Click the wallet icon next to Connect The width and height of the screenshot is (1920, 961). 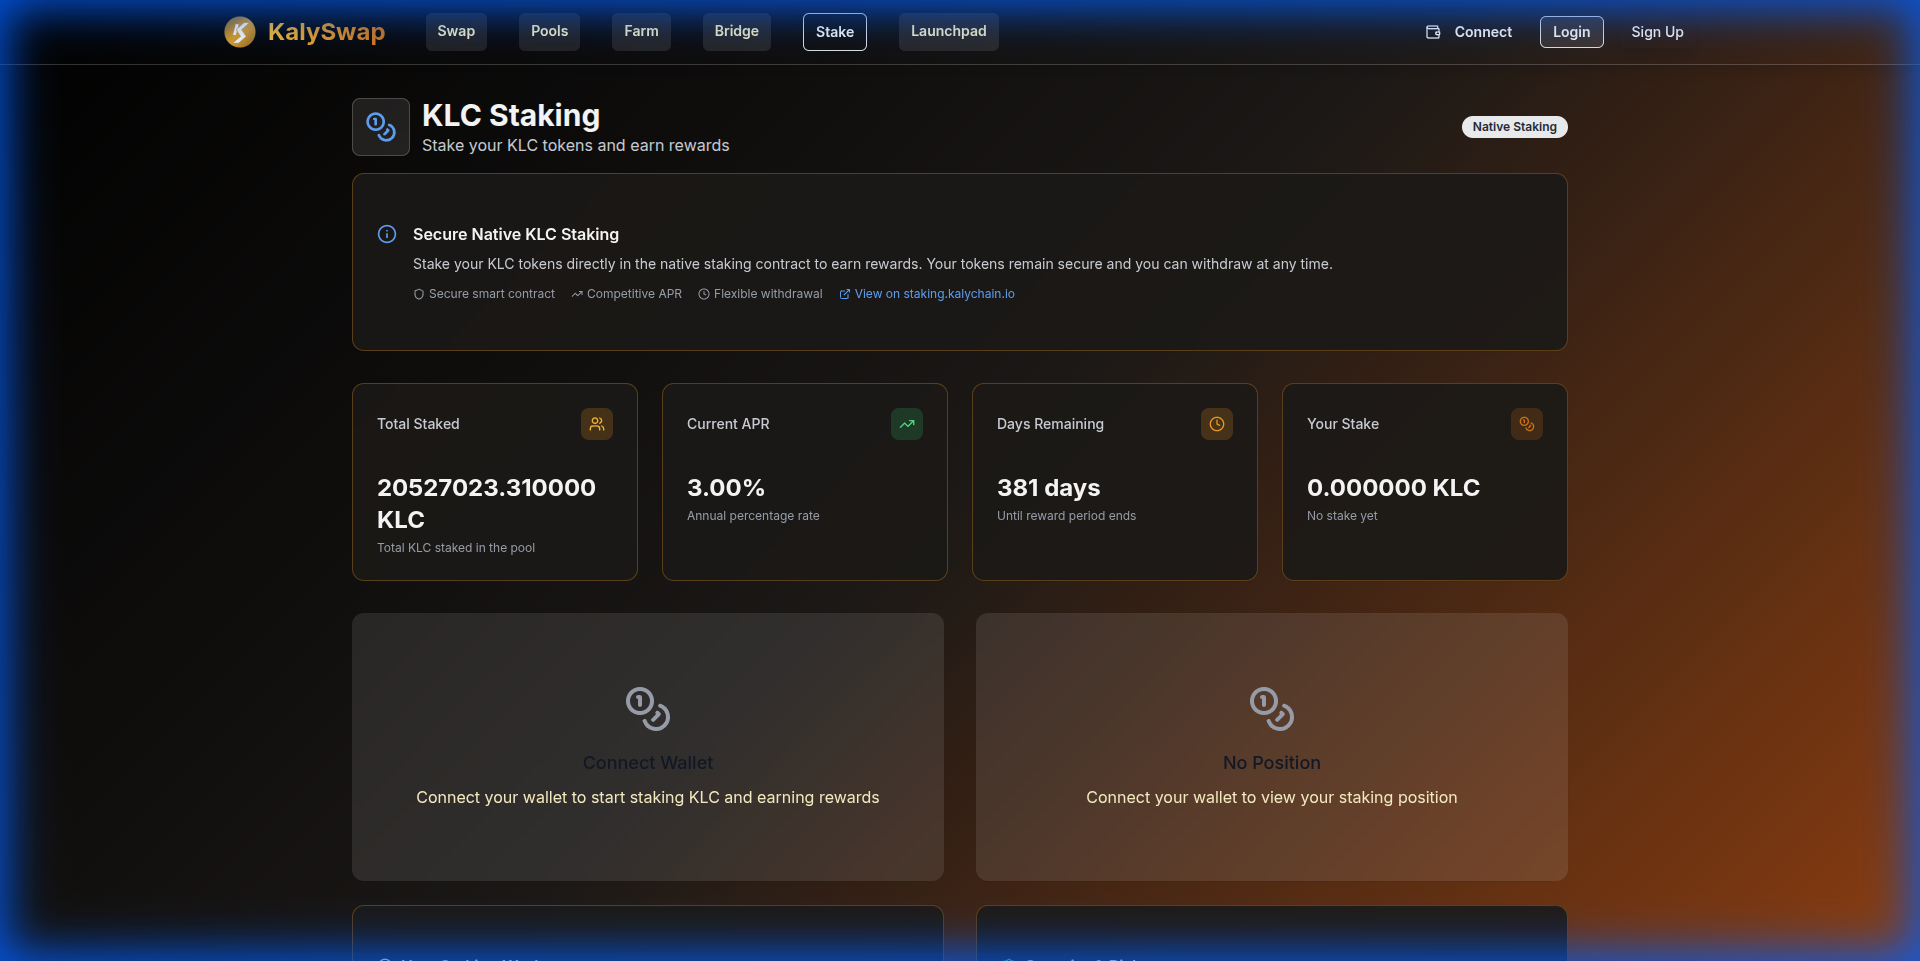pos(1432,31)
